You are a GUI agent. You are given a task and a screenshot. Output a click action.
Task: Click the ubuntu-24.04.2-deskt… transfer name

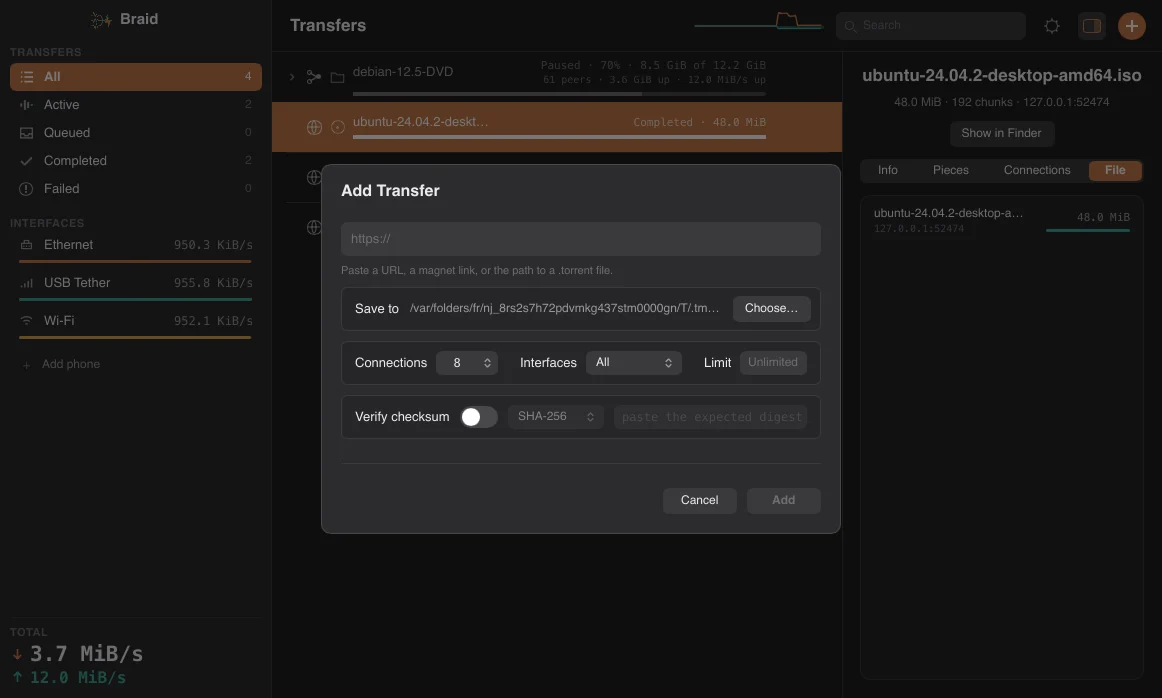pyautogui.click(x=420, y=122)
